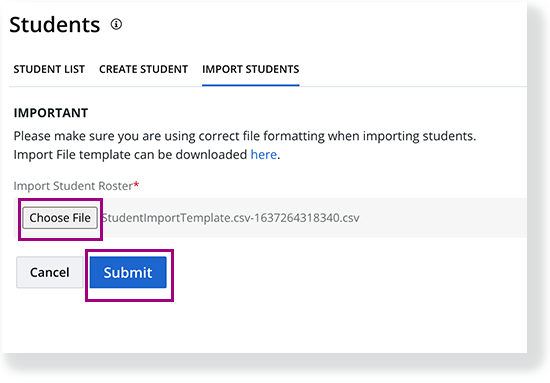The width and height of the screenshot is (550, 383).
Task: Click the file formatting instruction sentence
Action: [245, 136]
